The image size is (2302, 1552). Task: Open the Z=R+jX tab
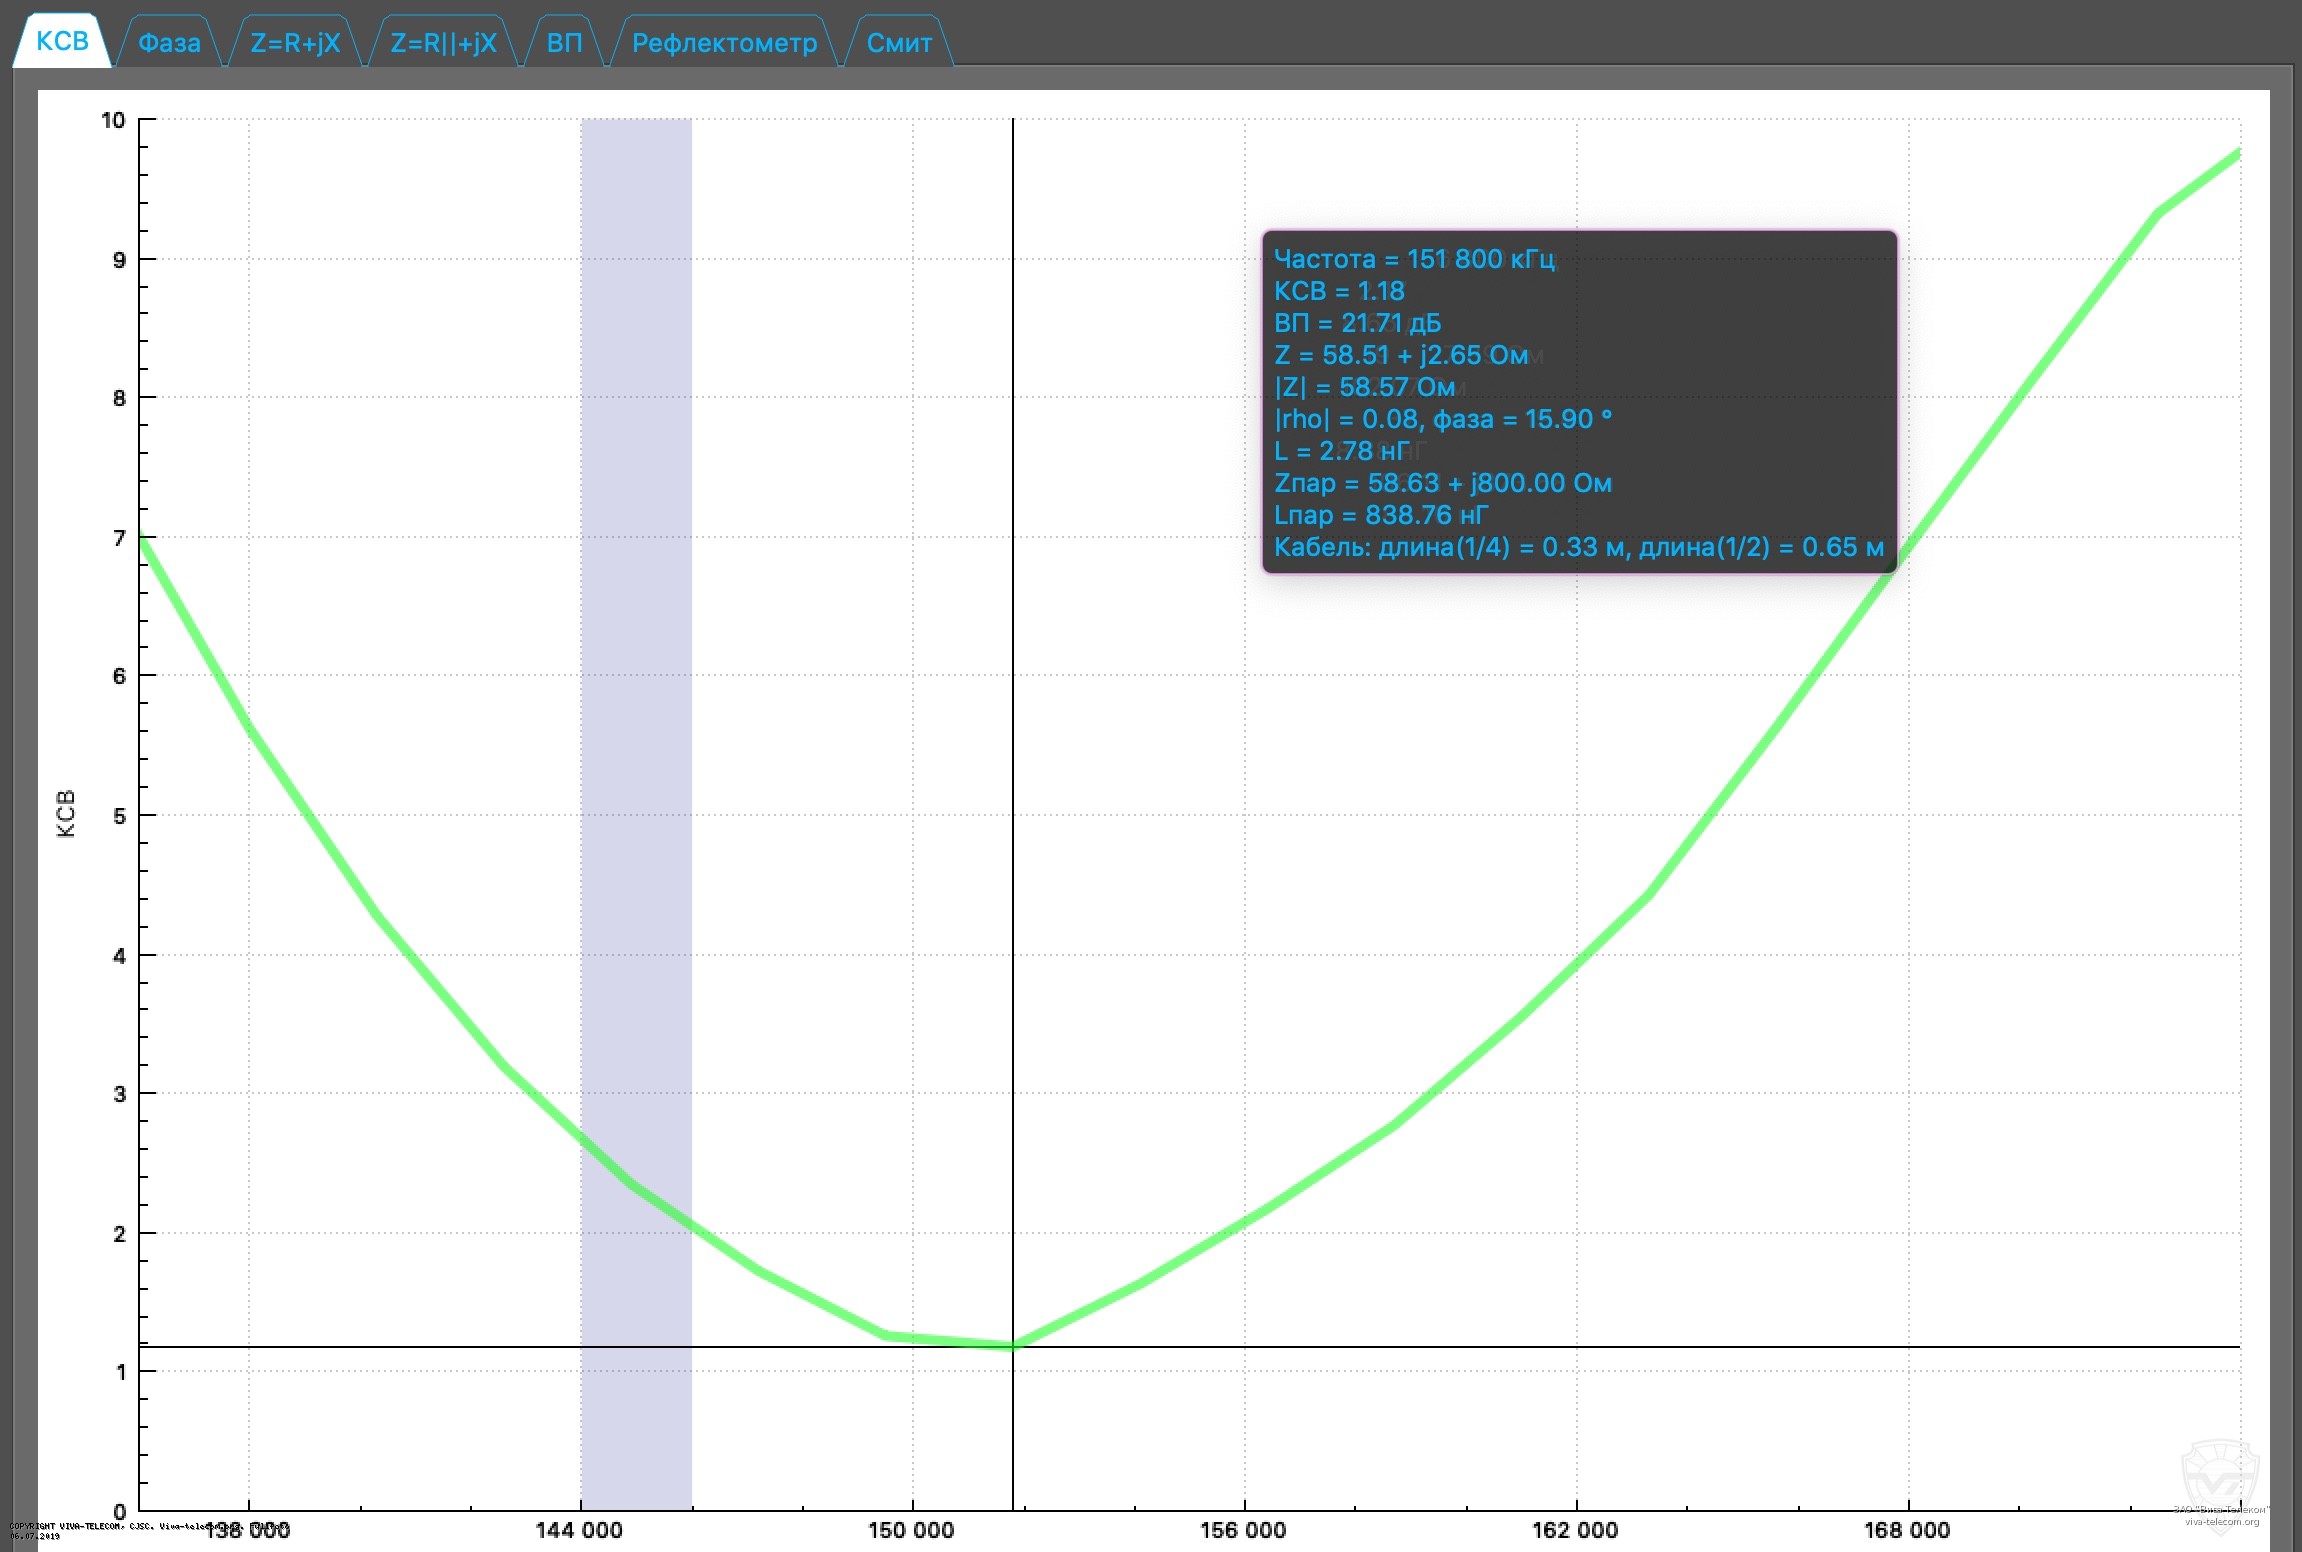[x=295, y=43]
